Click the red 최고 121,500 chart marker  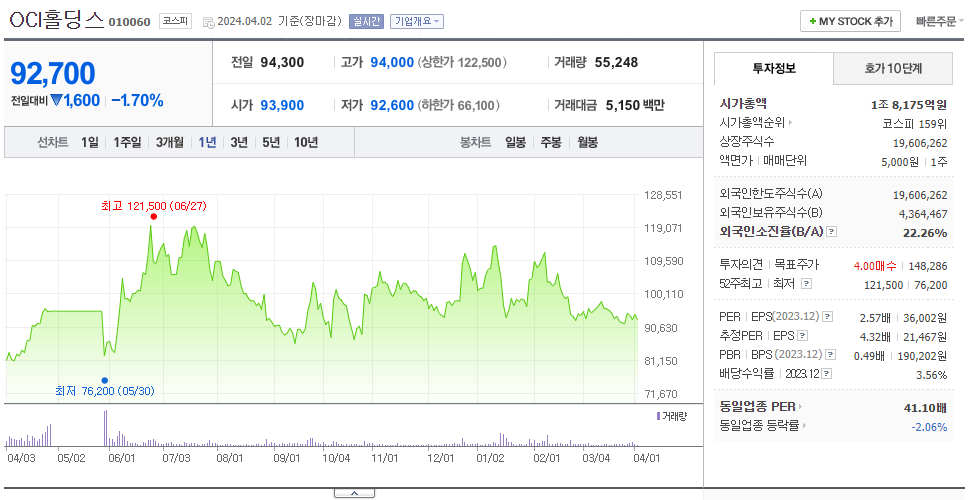pyautogui.click(x=154, y=216)
